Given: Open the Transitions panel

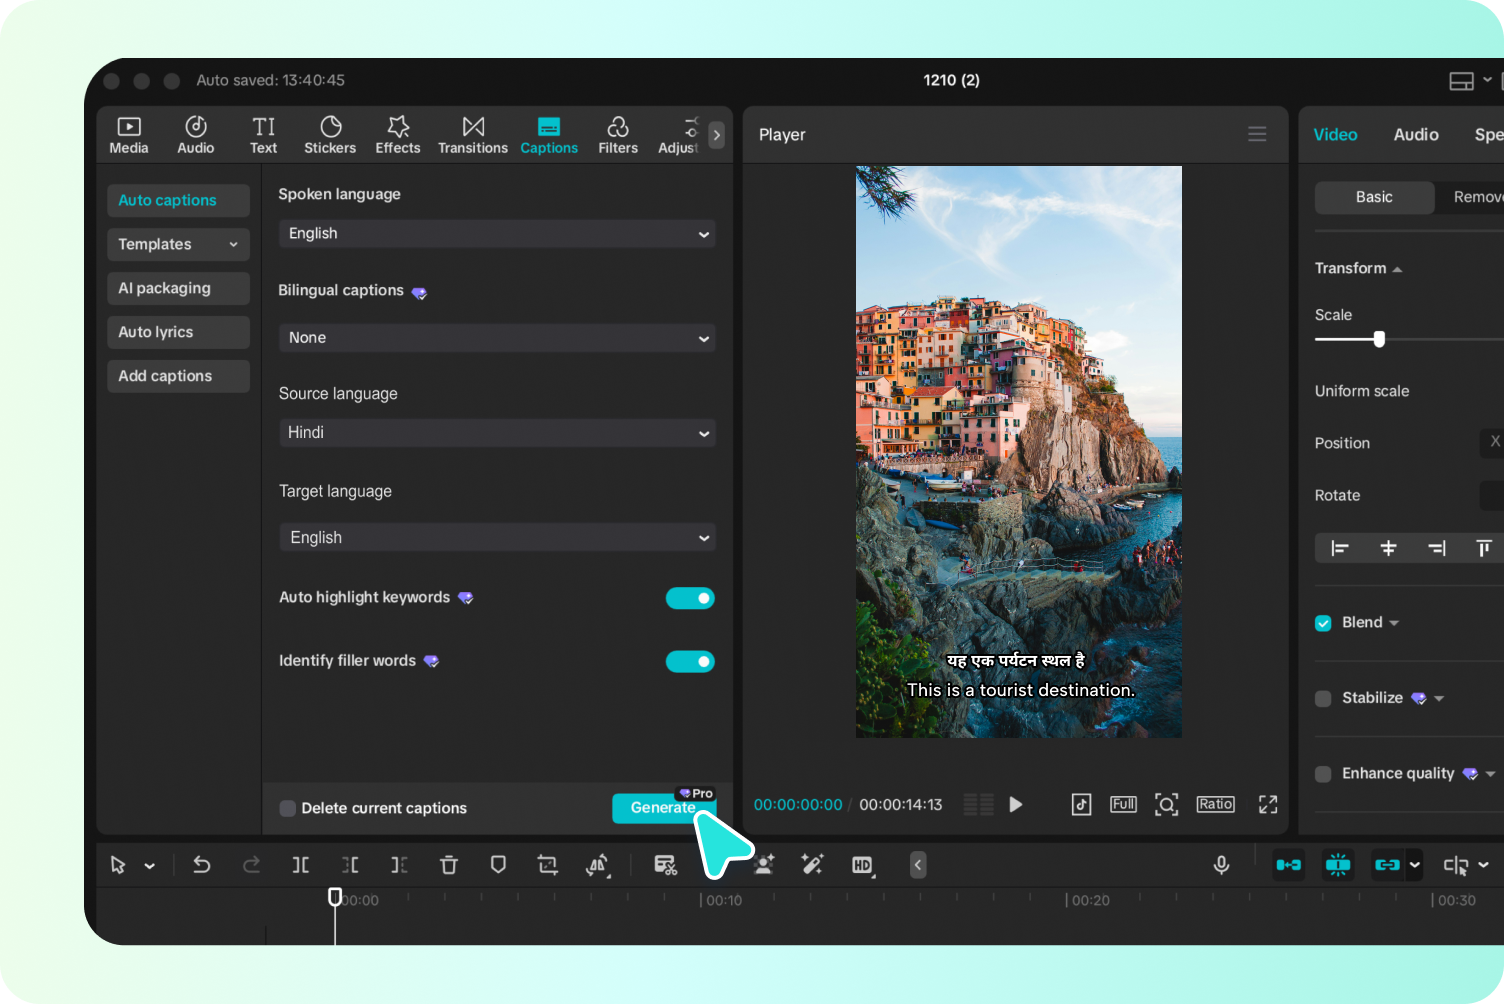Looking at the screenshot, I should pyautogui.click(x=473, y=135).
